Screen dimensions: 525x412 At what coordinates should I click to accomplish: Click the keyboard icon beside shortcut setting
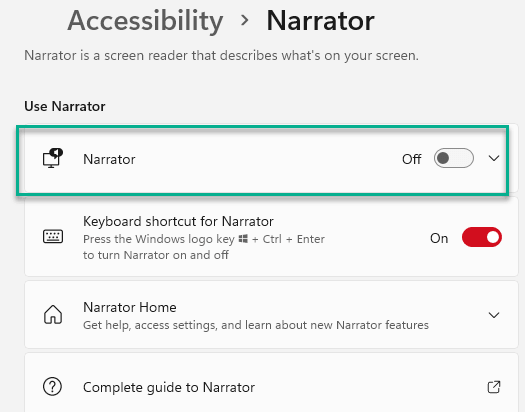[x=53, y=236]
